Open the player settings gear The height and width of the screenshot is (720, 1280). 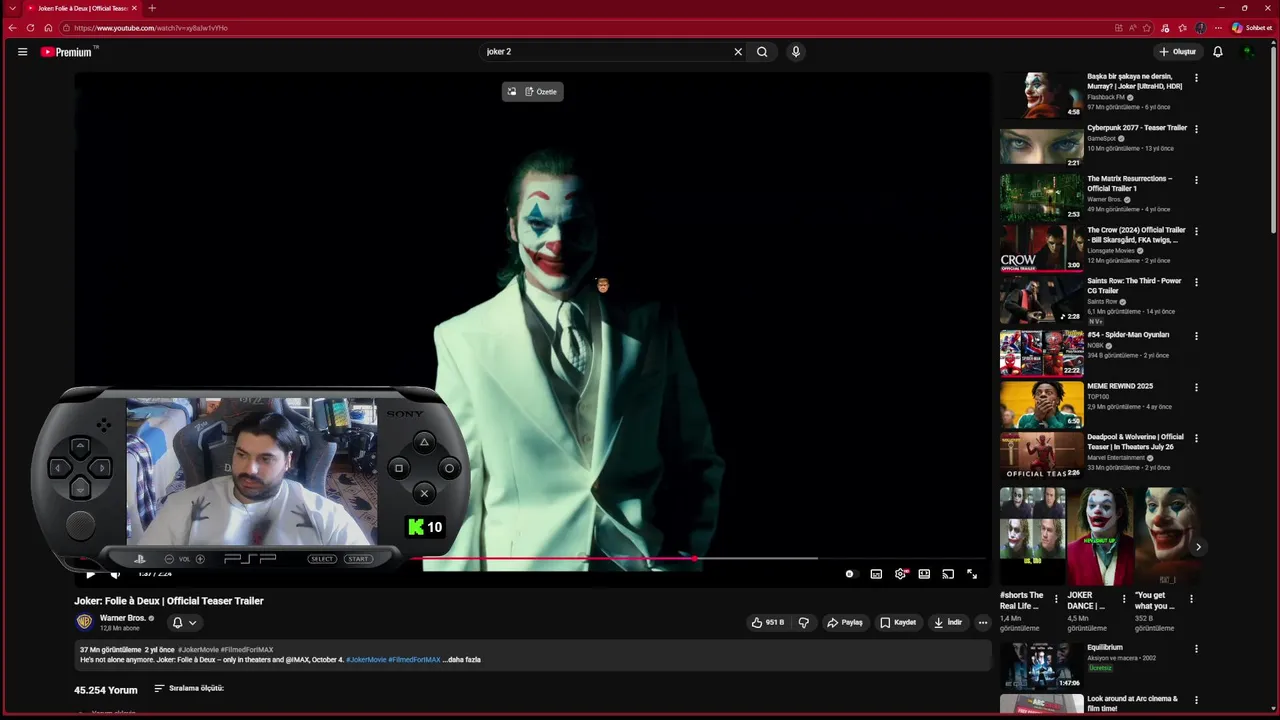[900, 574]
